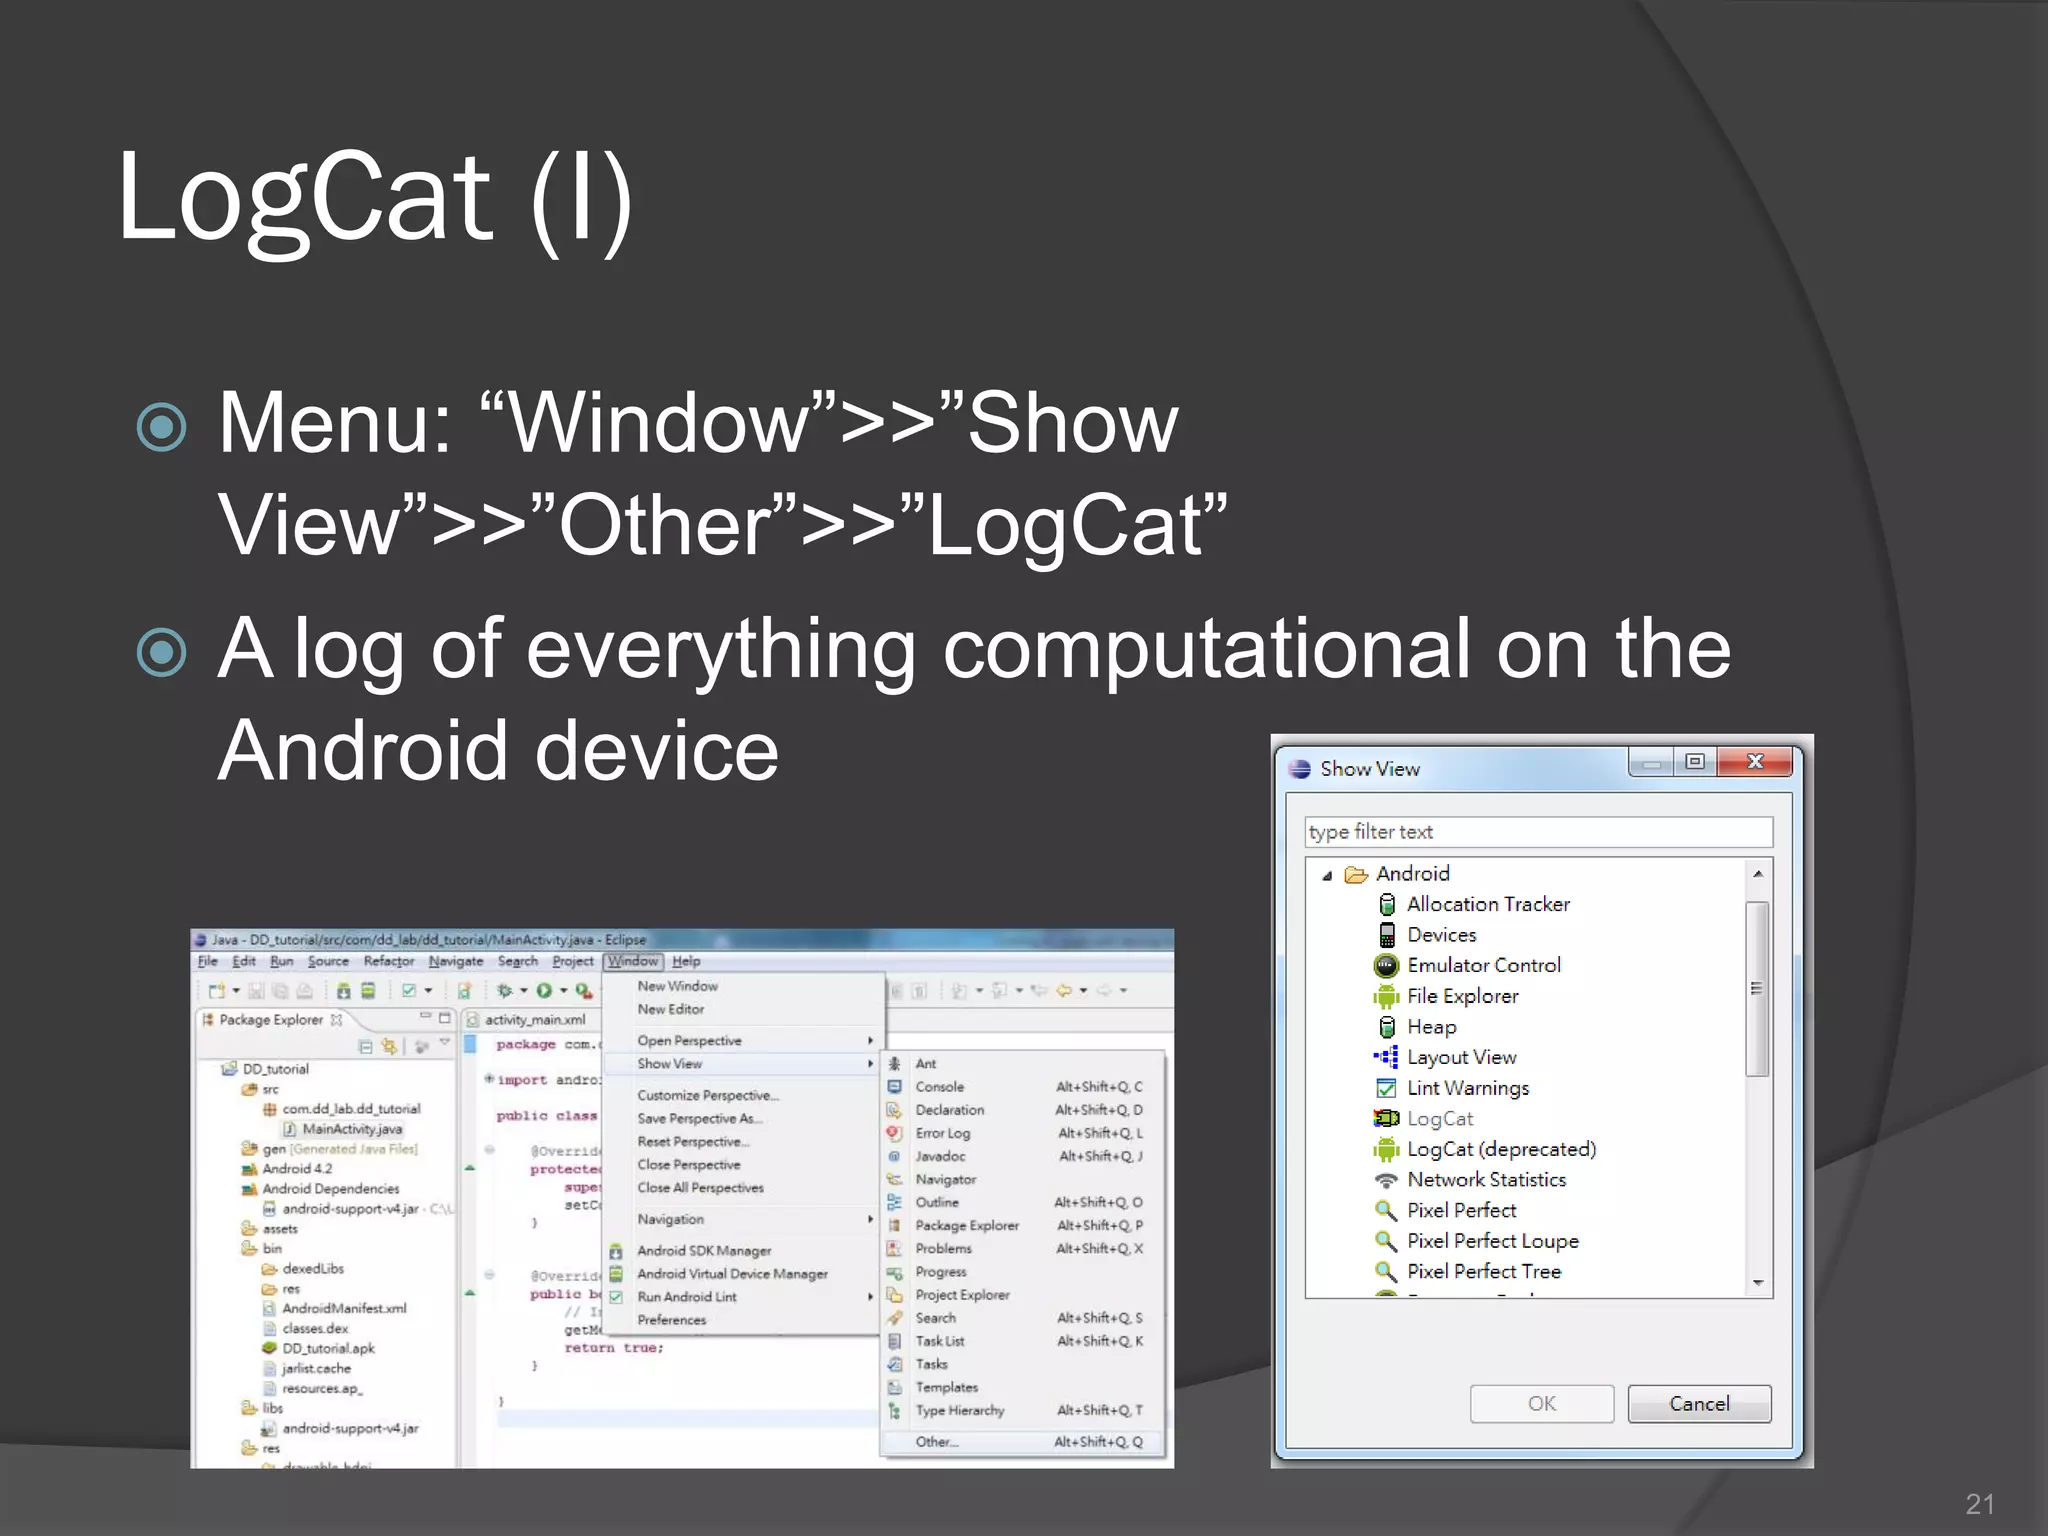Expand the Run Android Lint submenu arrow

pos(870,1297)
